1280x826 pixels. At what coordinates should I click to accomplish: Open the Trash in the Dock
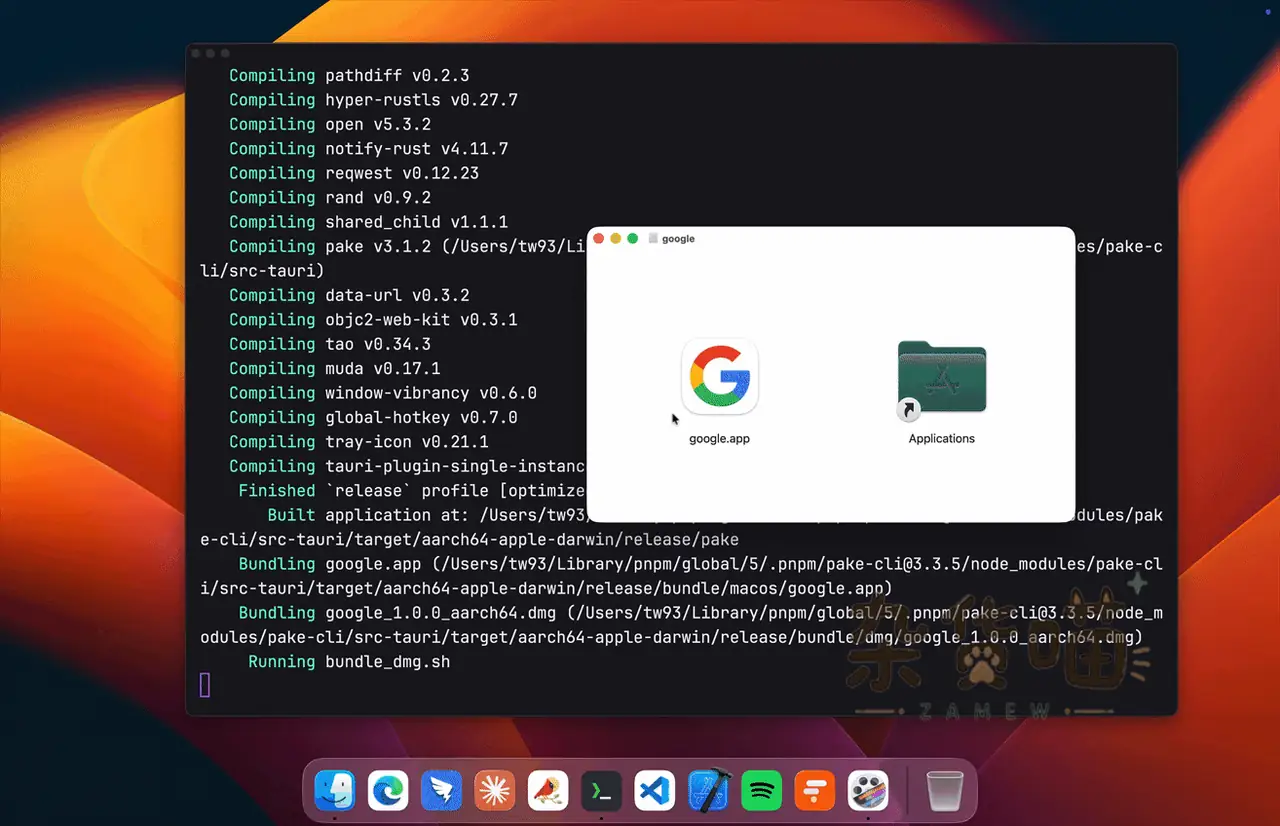pyautogui.click(x=945, y=791)
